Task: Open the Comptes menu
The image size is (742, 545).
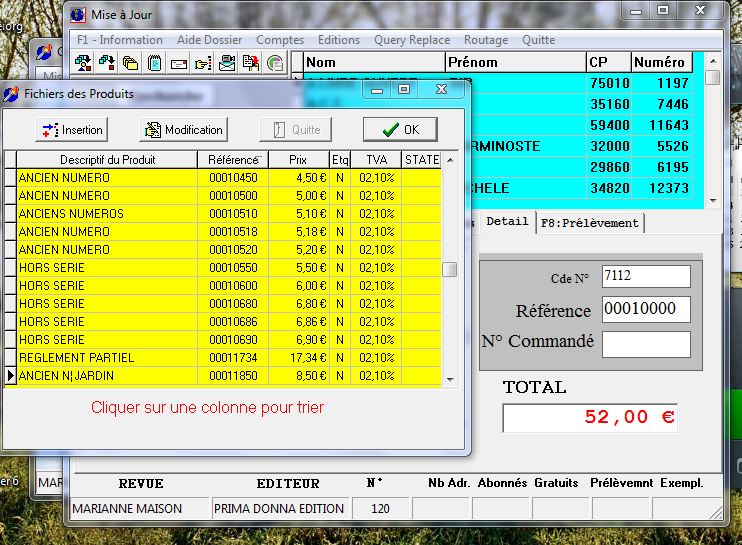Action: tap(280, 40)
